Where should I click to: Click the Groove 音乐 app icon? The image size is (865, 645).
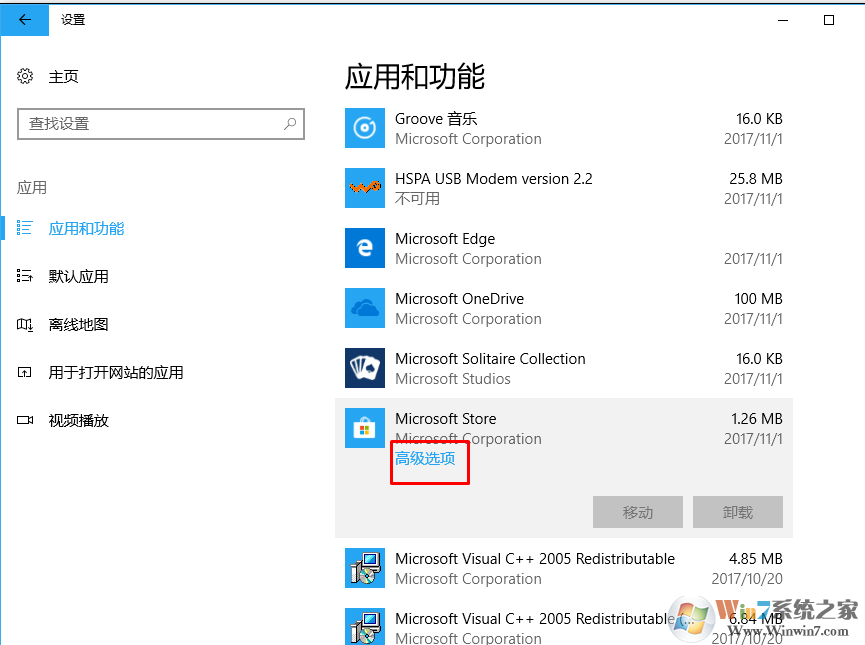tap(365, 128)
